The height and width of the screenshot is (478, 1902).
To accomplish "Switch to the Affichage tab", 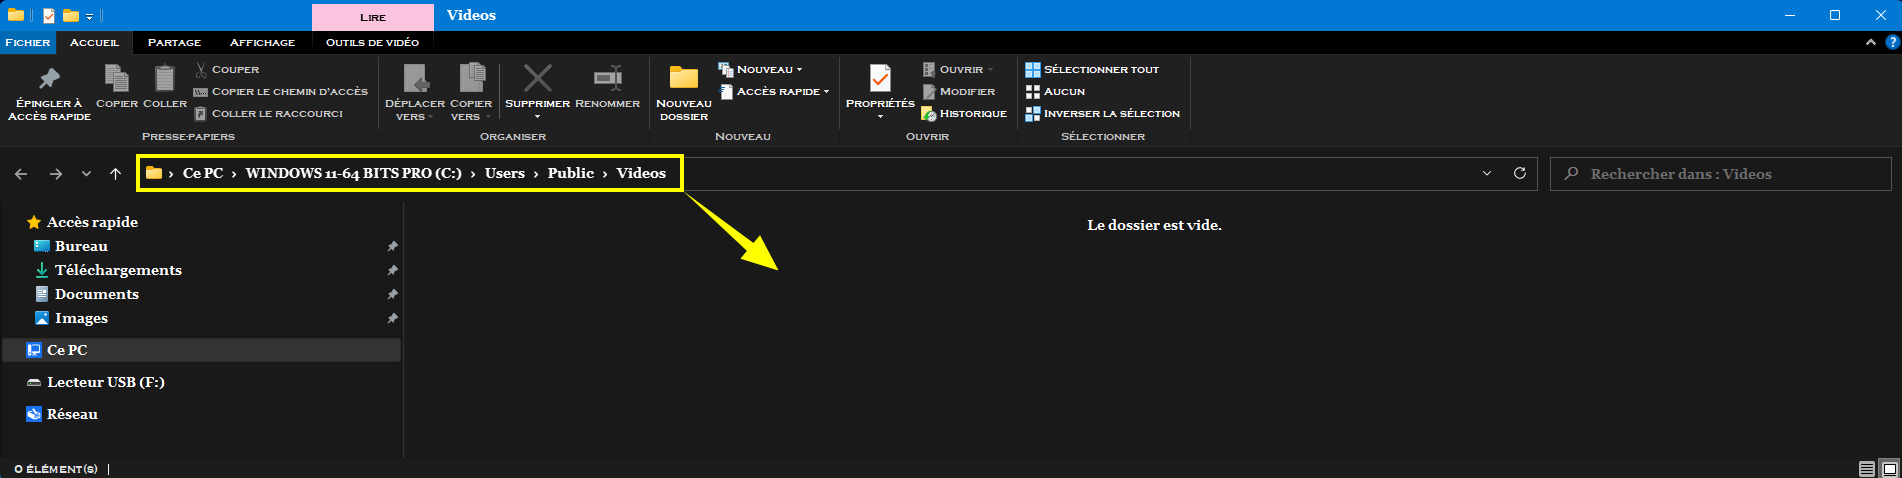I will pos(262,42).
